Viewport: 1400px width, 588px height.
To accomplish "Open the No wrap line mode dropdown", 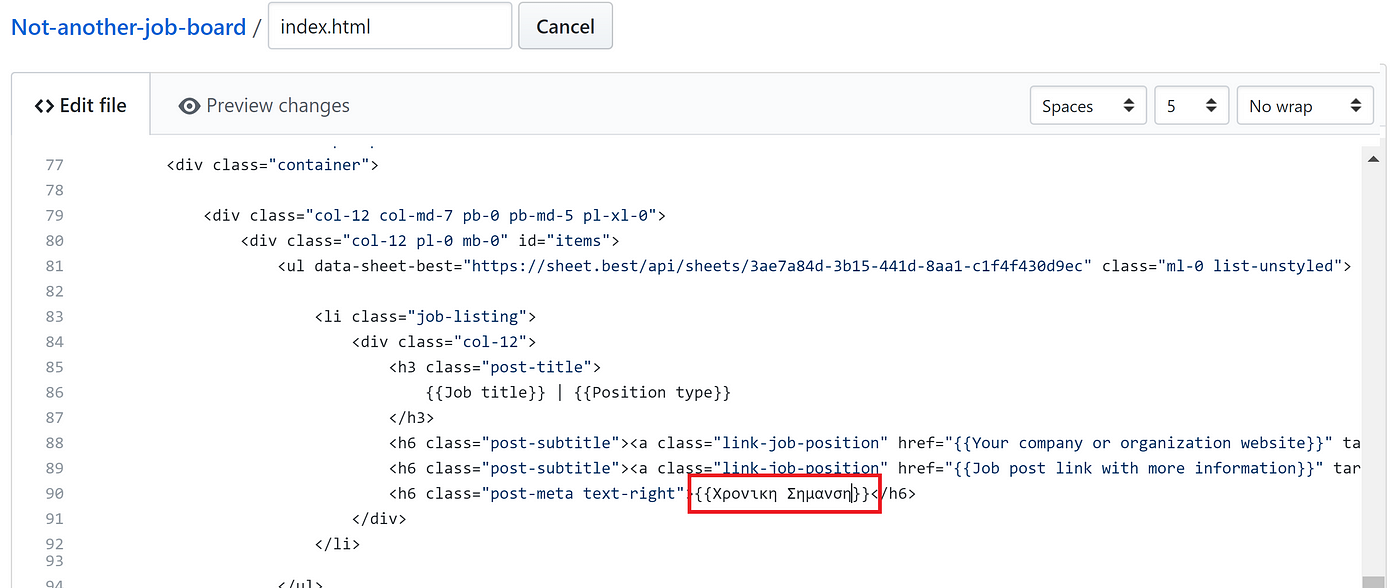I will pyautogui.click(x=1305, y=106).
